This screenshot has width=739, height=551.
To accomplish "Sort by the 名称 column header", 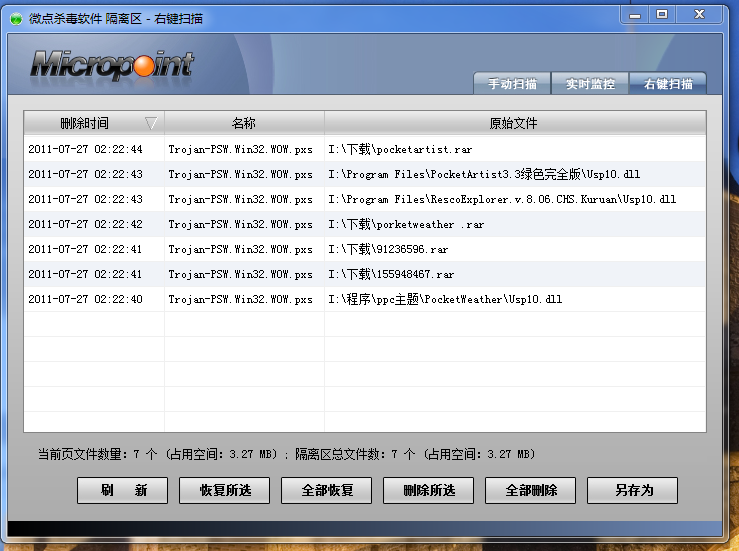I will [x=244, y=123].
